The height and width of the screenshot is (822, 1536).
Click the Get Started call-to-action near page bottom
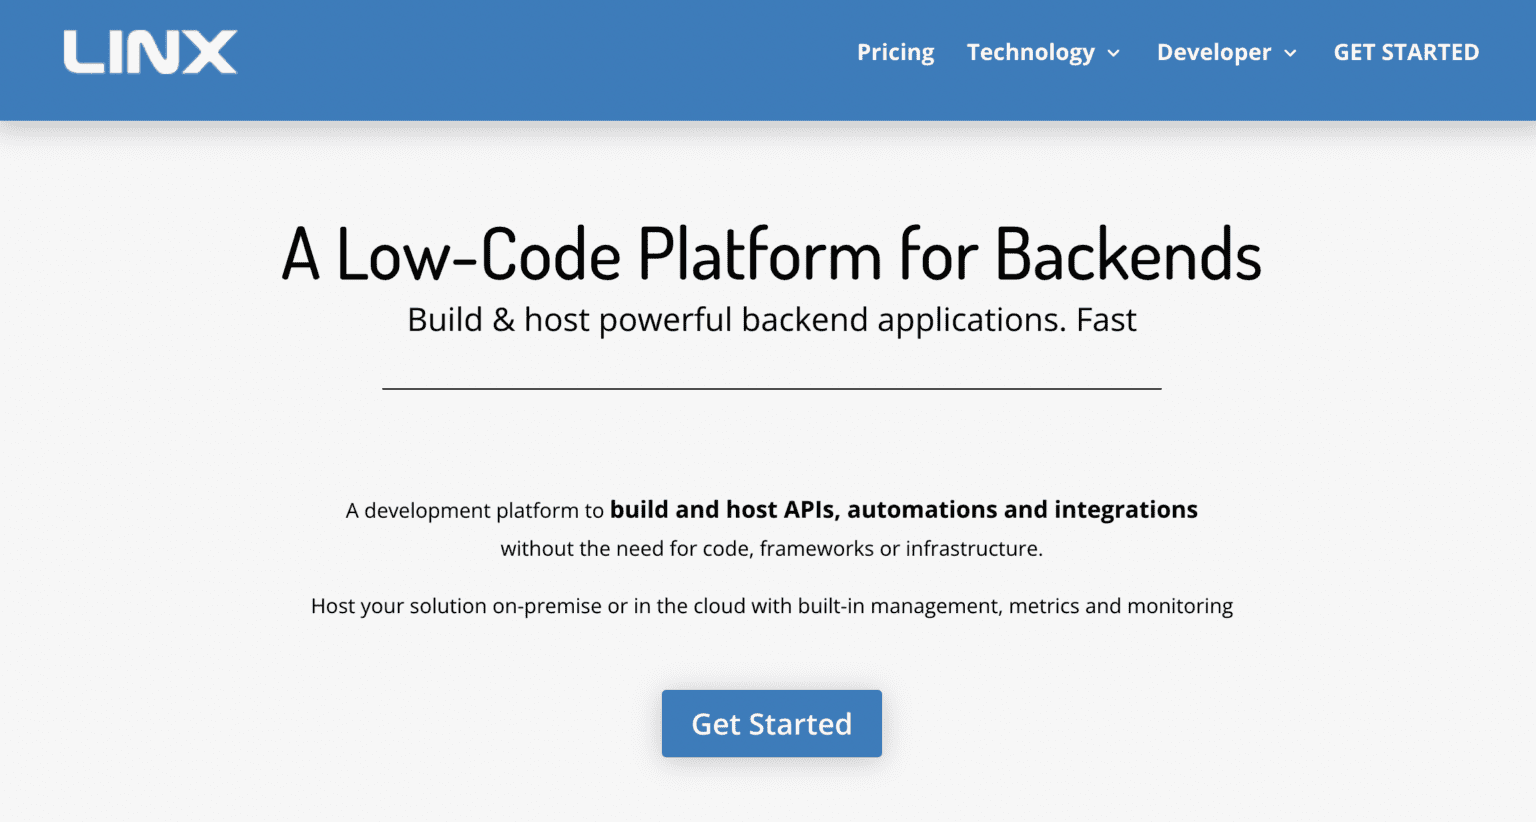click(771, 723)
